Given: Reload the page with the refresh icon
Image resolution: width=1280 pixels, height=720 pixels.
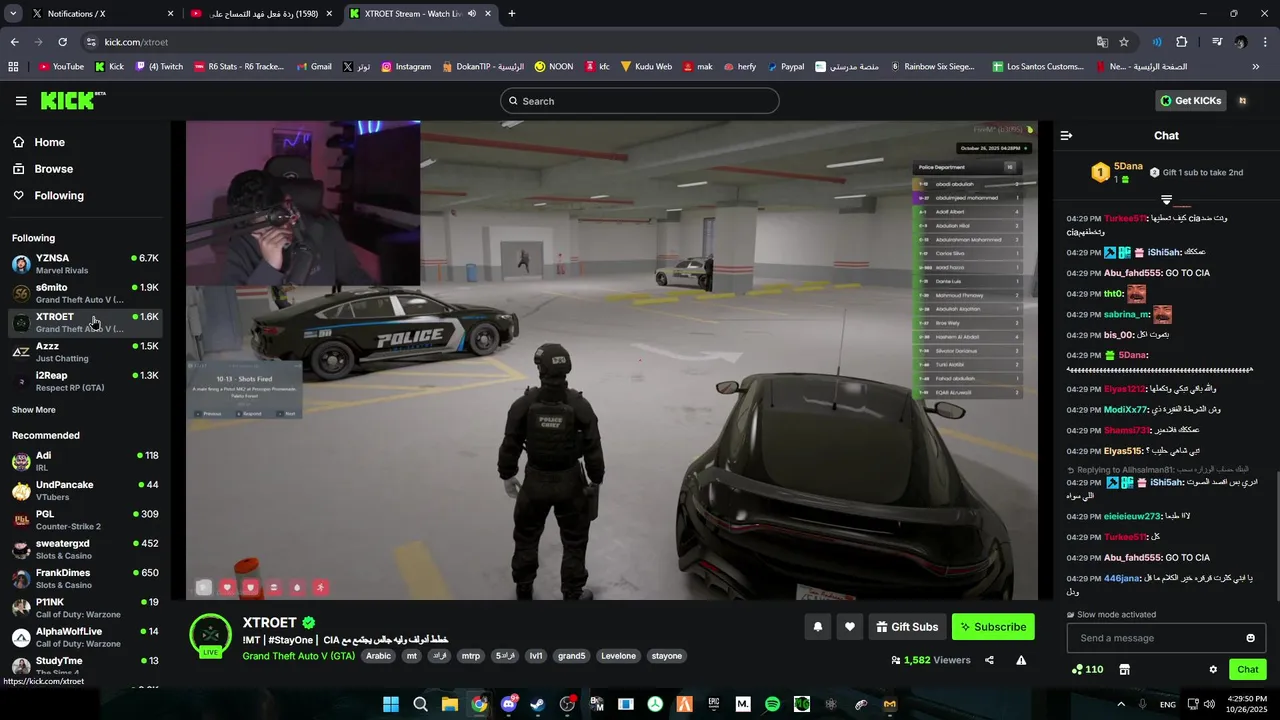Looking at the screenshot, I should tap(62, 42).
